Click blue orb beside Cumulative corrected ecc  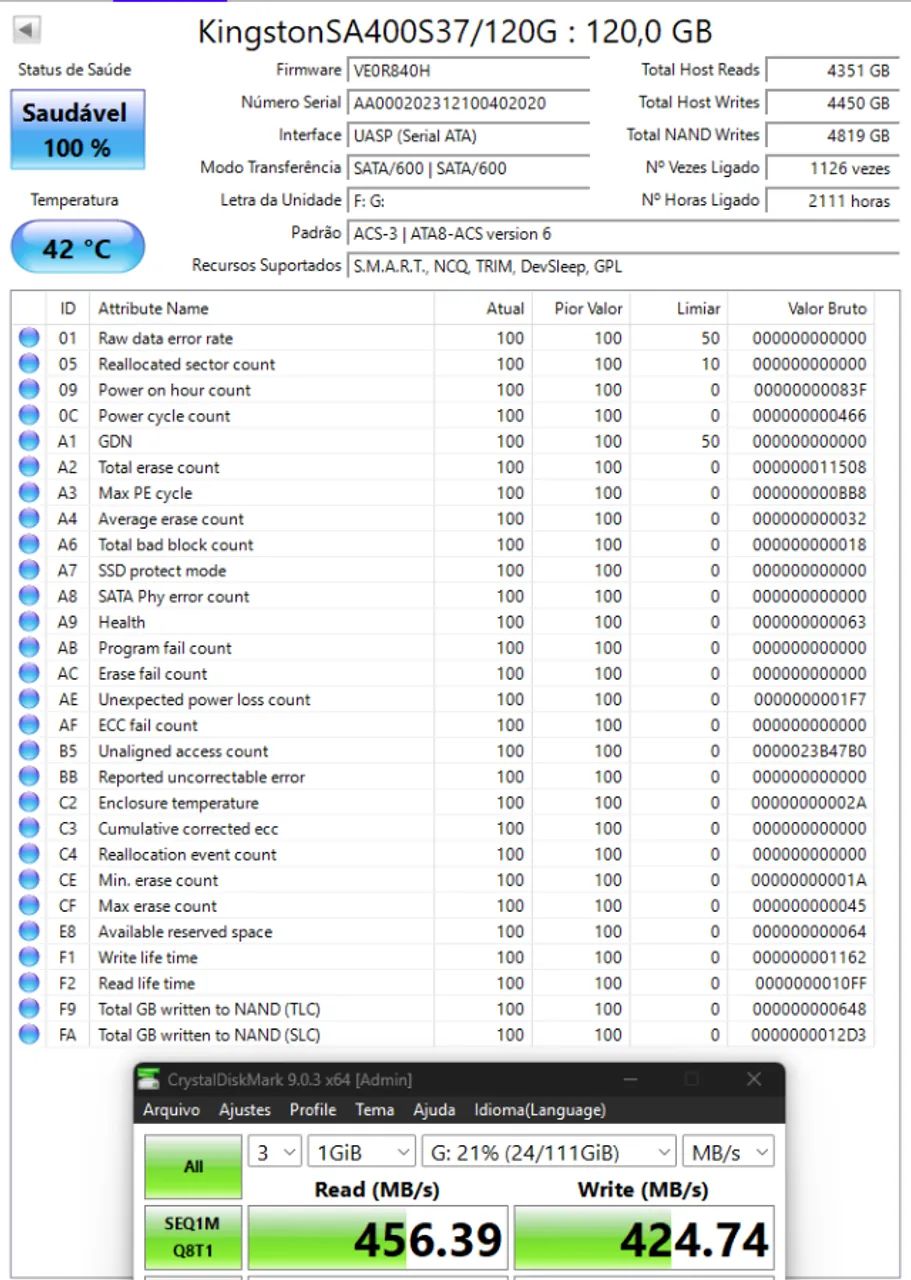pyautogui.click(x=29, y=829)
